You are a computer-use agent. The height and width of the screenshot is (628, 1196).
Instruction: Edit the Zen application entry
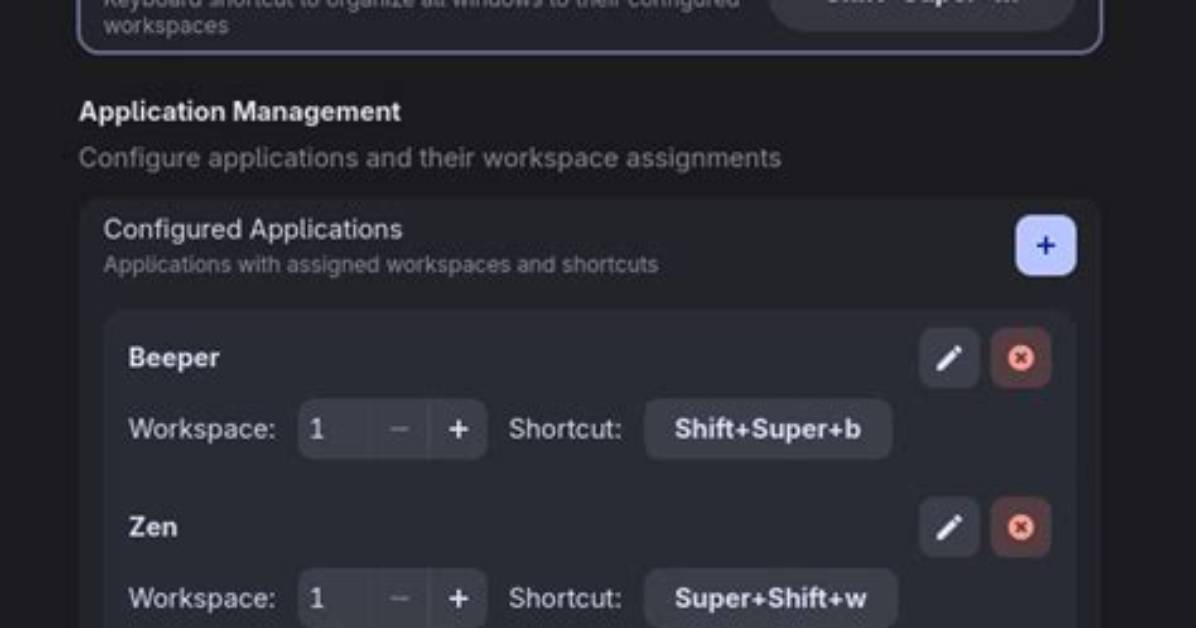click(949, 527)
